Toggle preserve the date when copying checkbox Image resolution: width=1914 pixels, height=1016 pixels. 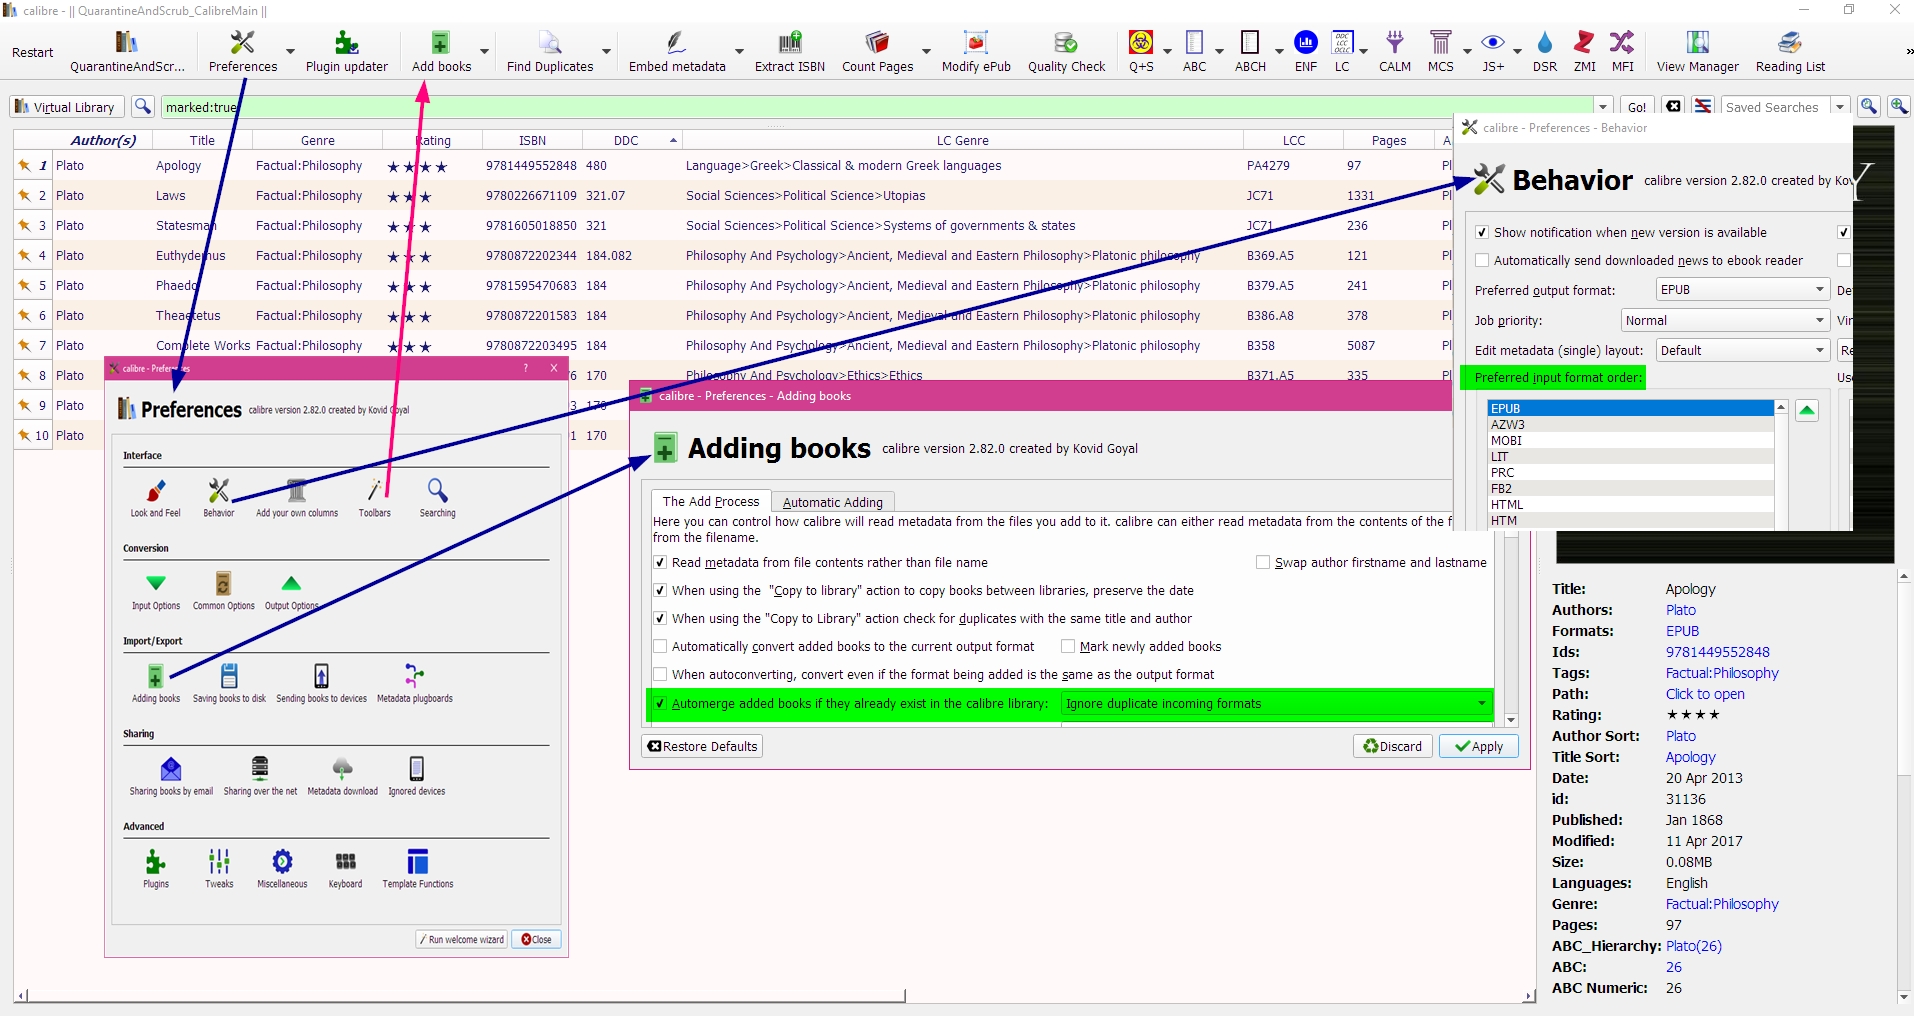(660, 591)
